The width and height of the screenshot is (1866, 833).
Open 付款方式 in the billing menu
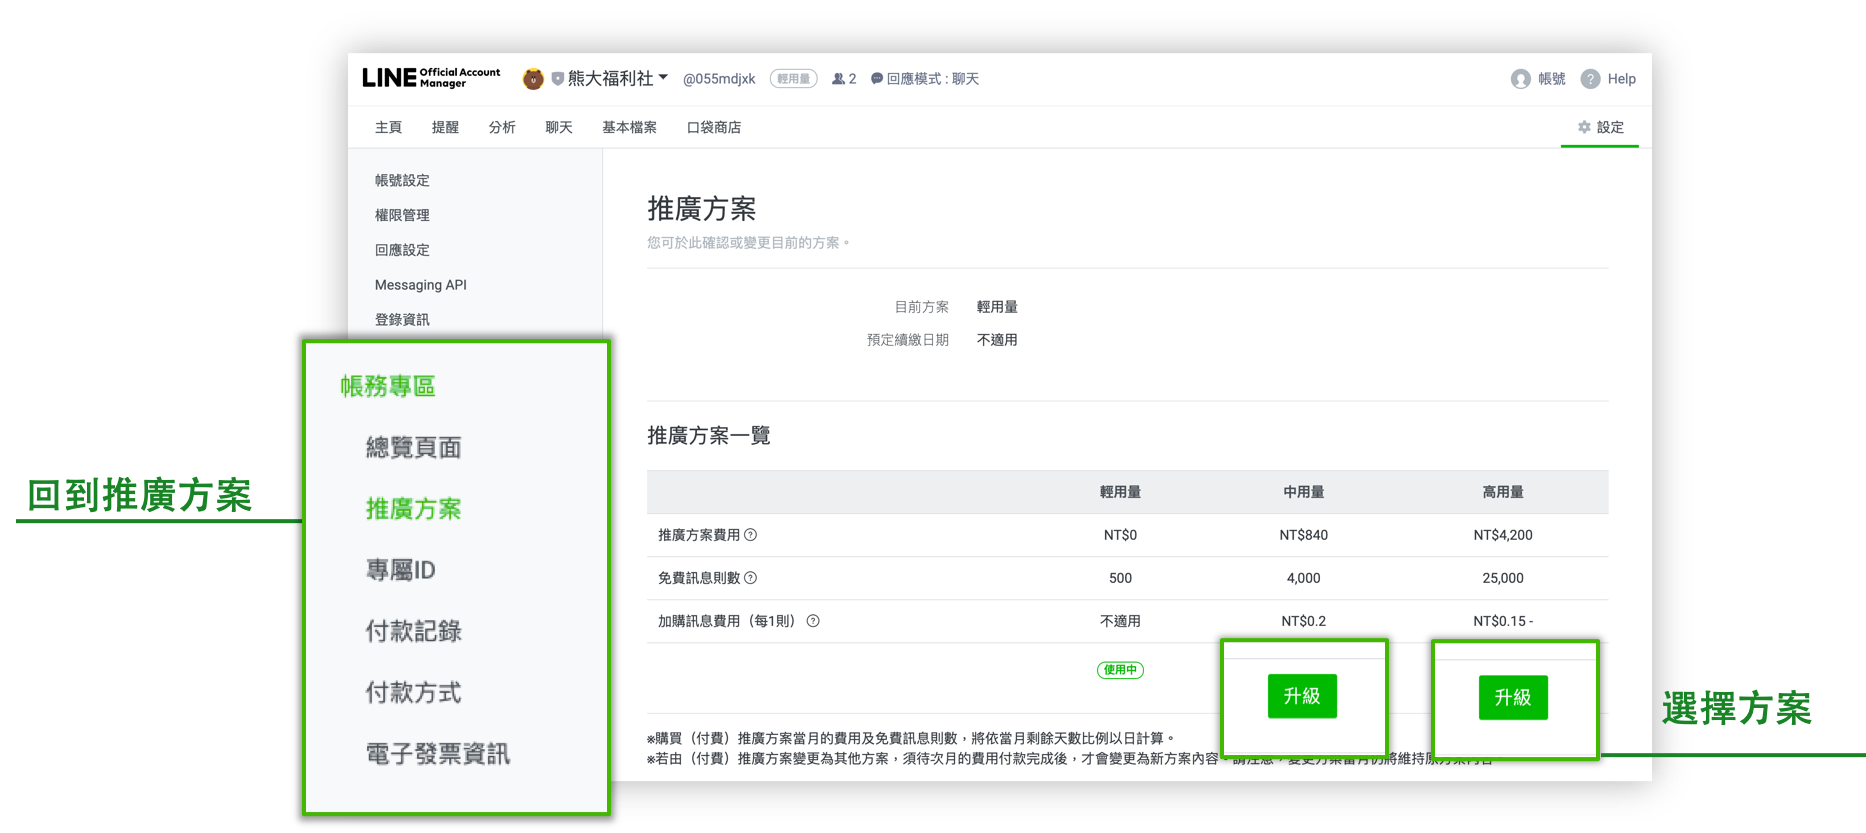(413, 692)
